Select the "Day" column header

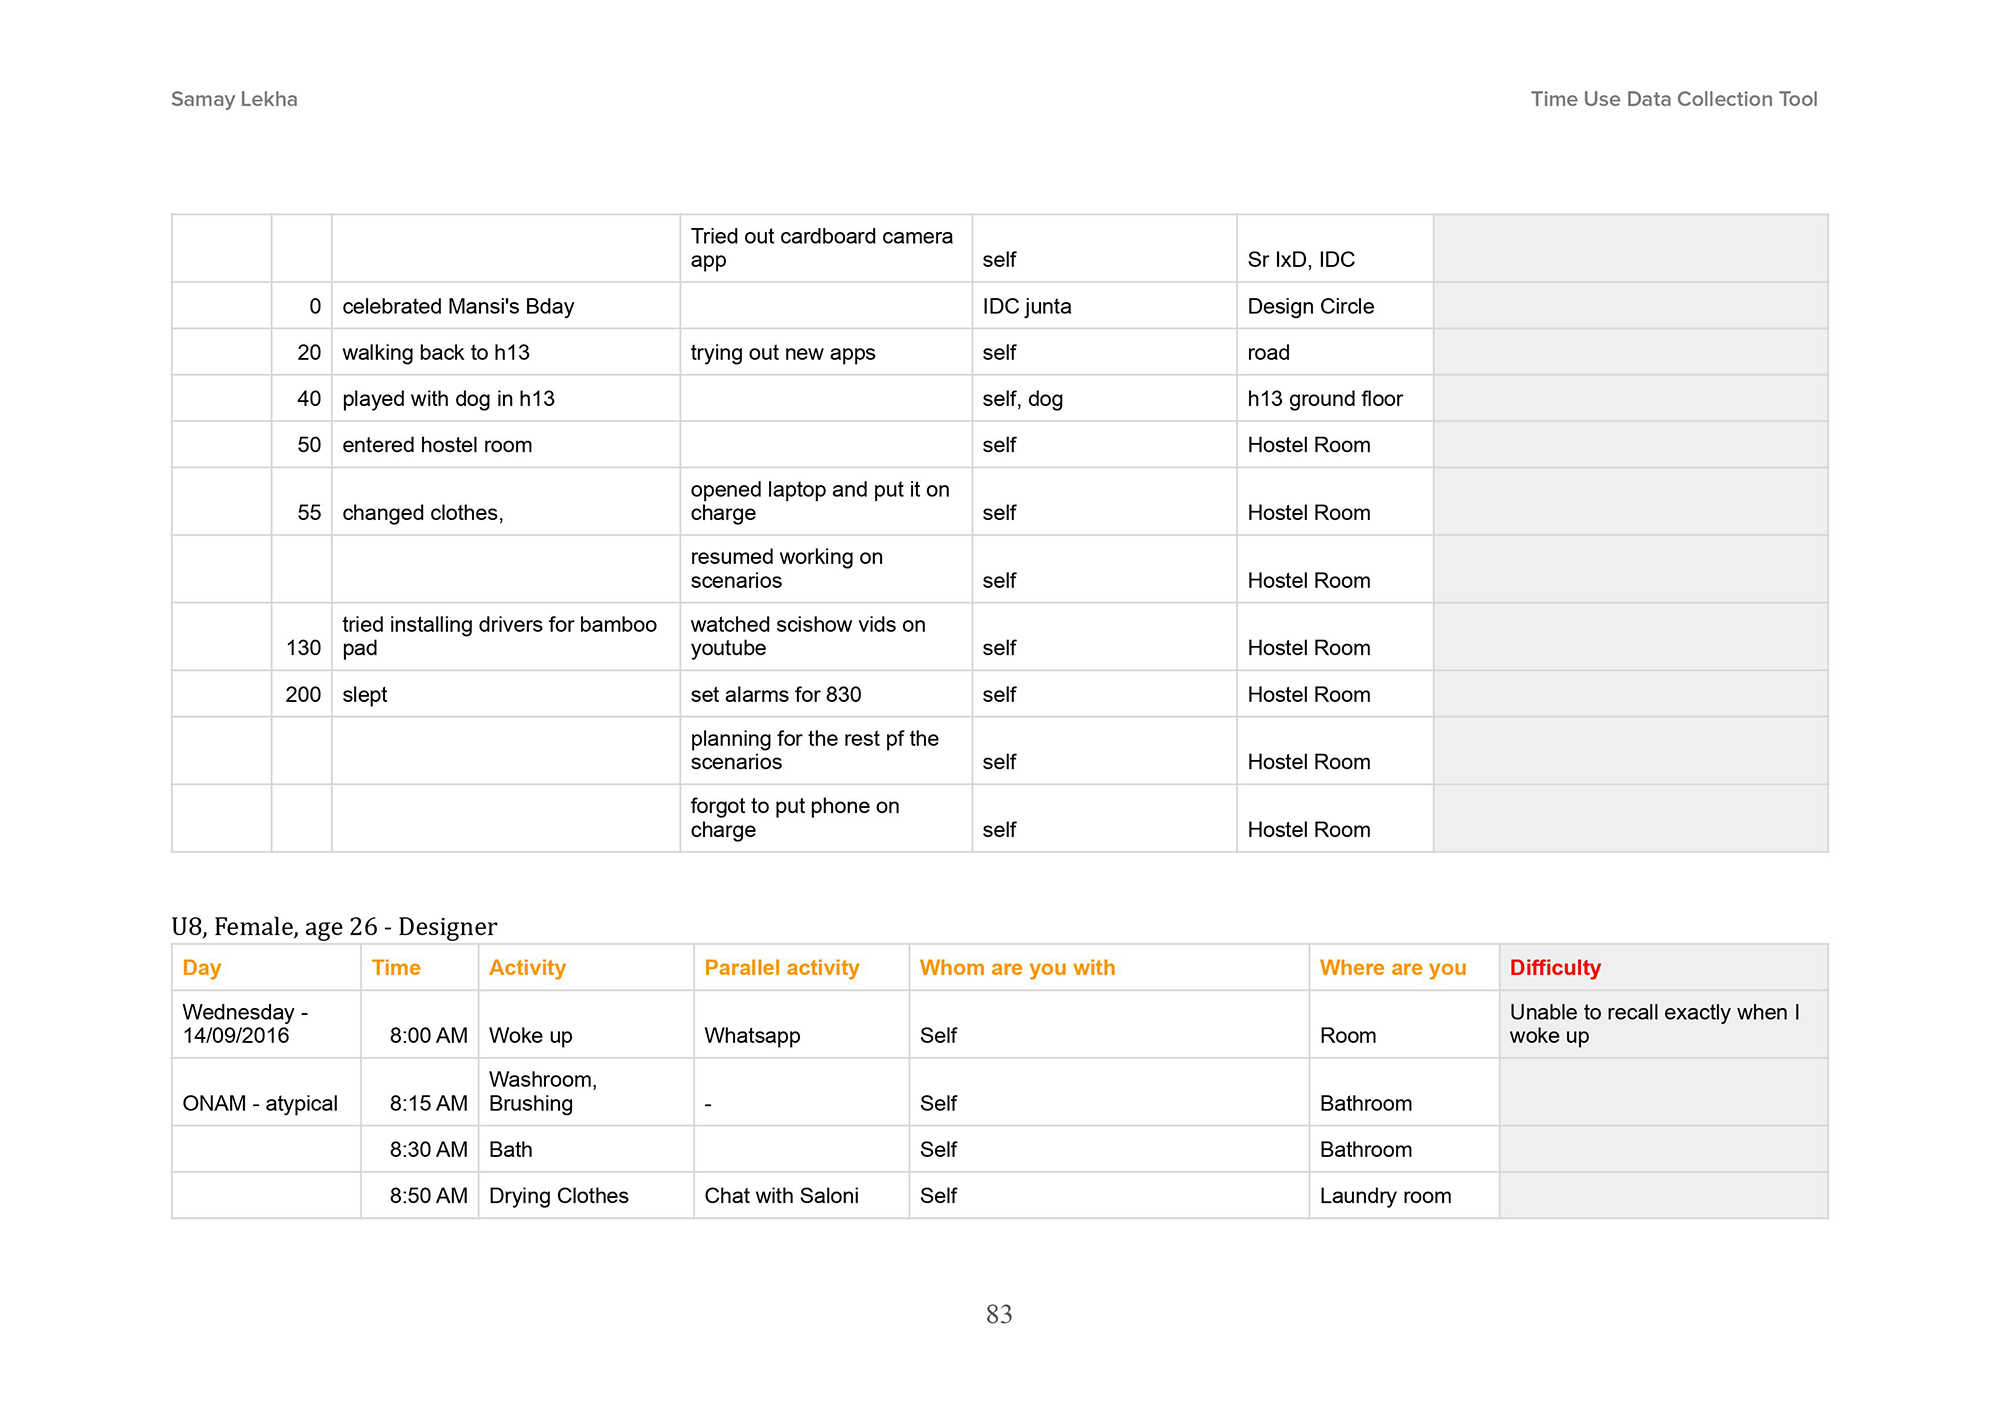click(x=202, y=968)
